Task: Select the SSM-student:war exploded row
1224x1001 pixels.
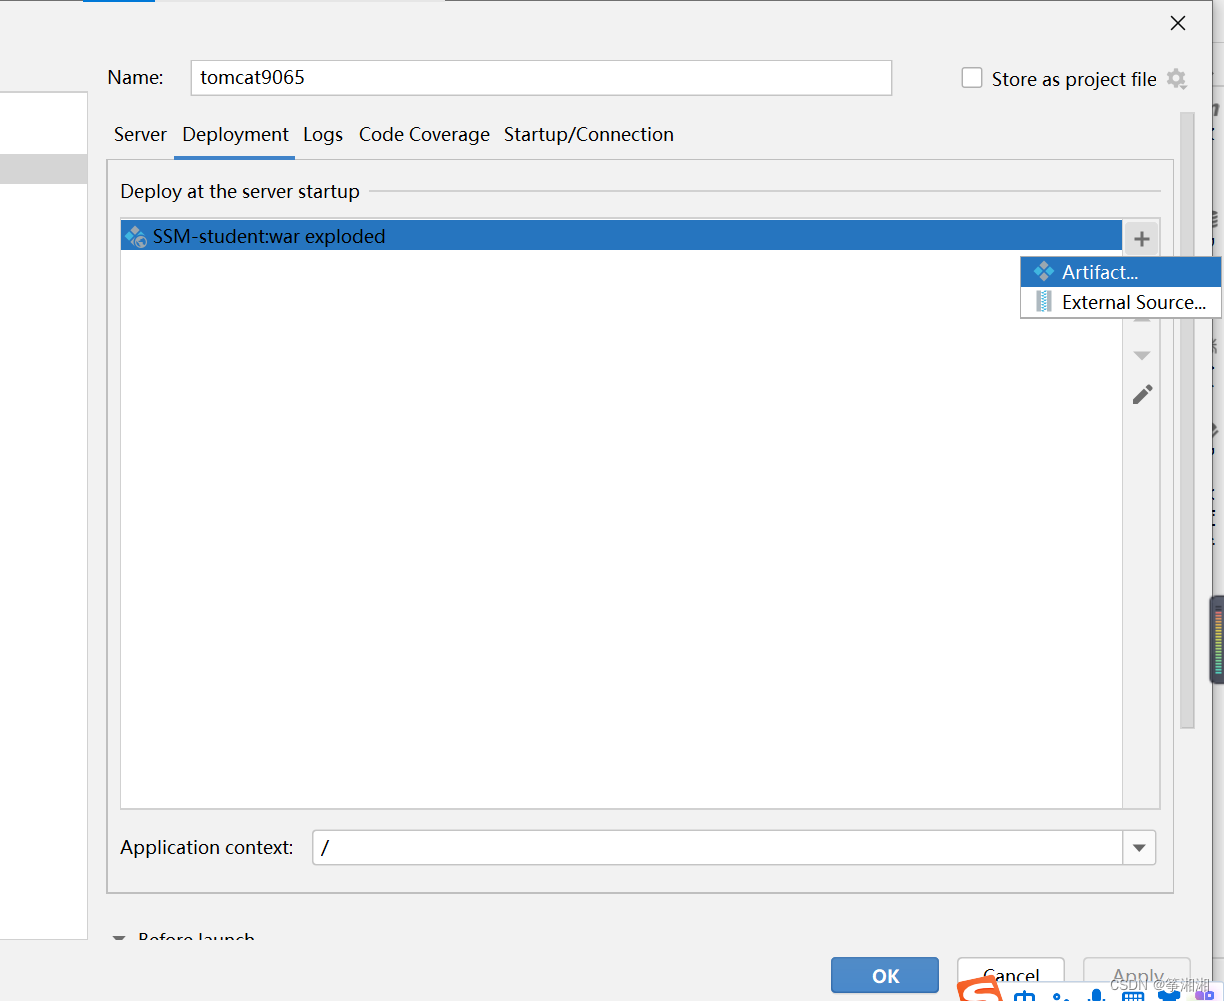Action: point(621,236)
